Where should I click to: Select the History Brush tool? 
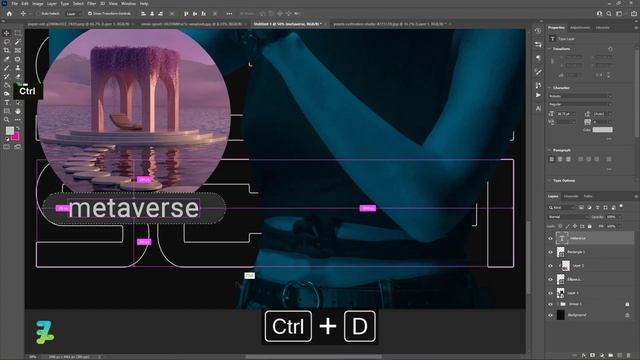pos(7,76)
